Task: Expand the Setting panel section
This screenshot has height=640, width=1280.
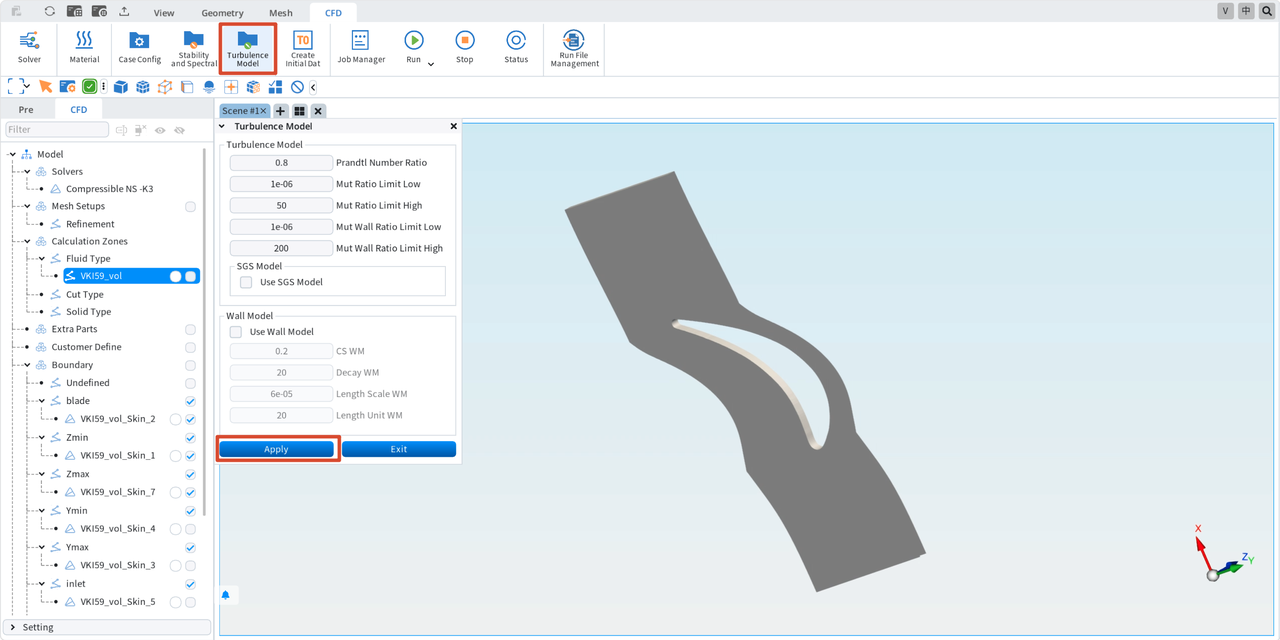Action: click(x=13, y=627)
